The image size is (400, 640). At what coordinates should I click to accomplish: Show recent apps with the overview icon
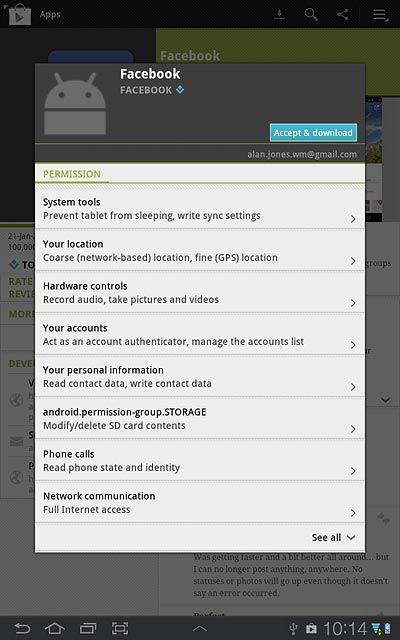(87, 628)
